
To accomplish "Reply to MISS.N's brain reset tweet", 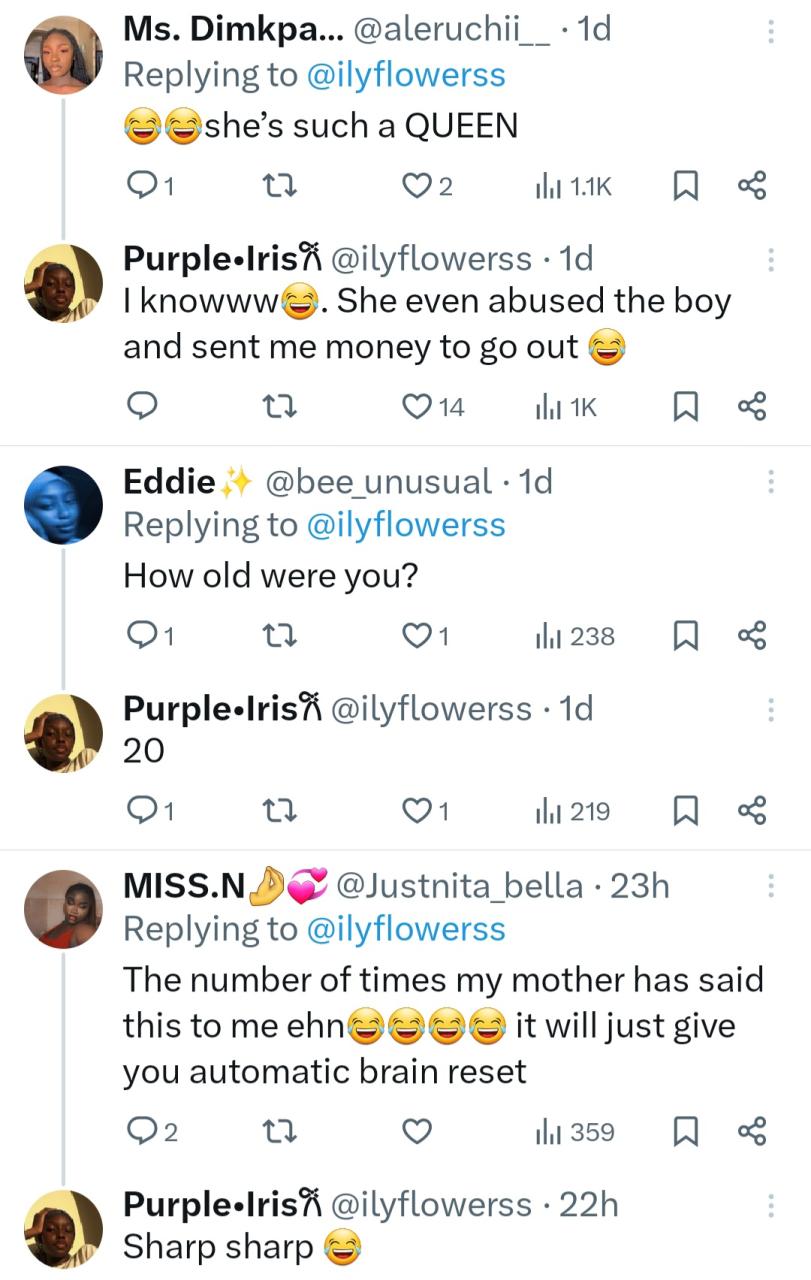I will pyautogui.click(x=144, y=1132).
